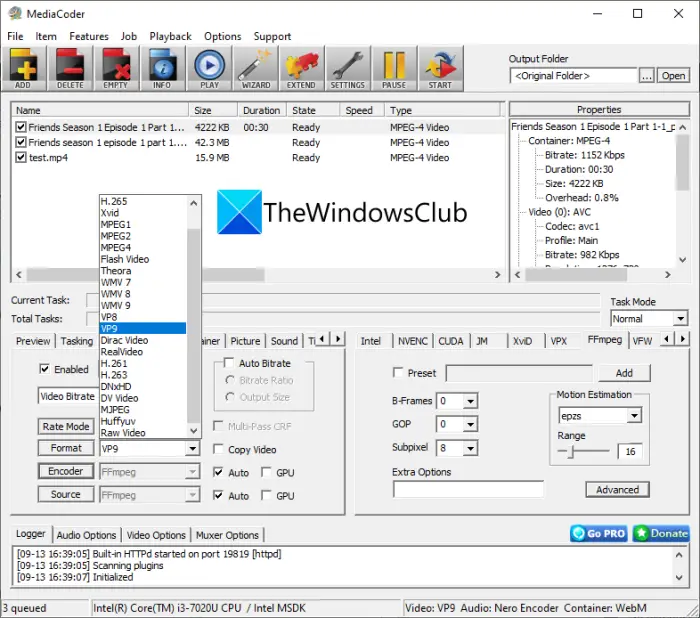The height and width of the screenshot is (618, 700).
Task: Open the INFO toolbar icon
Action: click(162, 68)
